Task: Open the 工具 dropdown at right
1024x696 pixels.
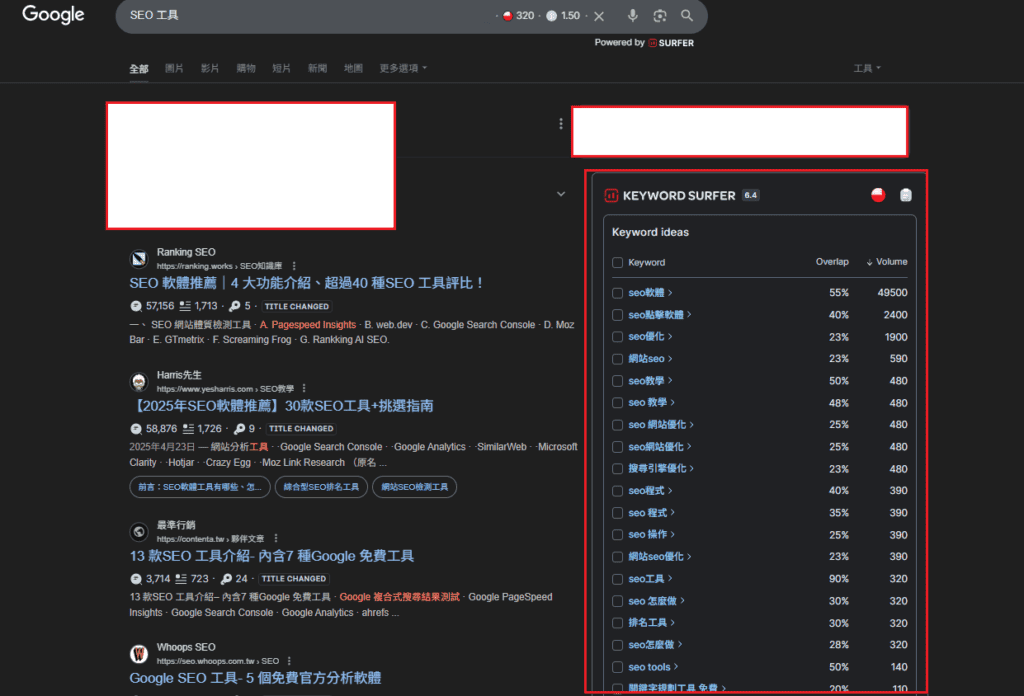Action: coord(867,68)
